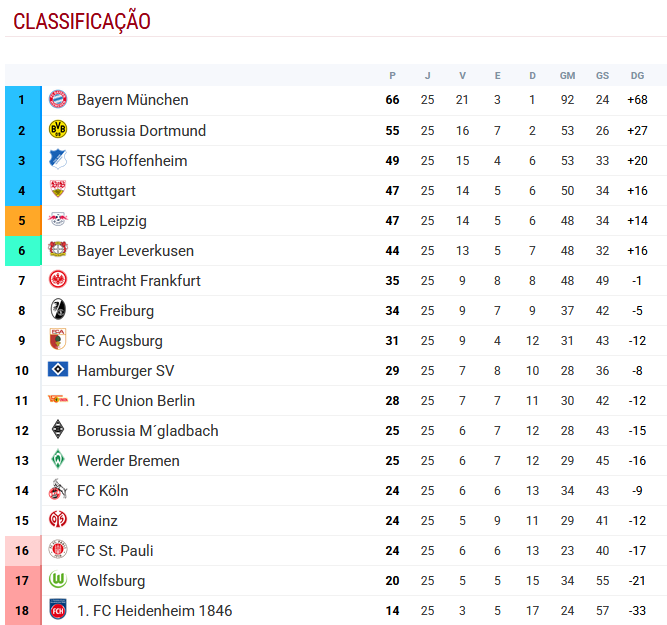Click the GM goals-scored column header
This screenshot has width=667, height=625.
pos(567,76)
